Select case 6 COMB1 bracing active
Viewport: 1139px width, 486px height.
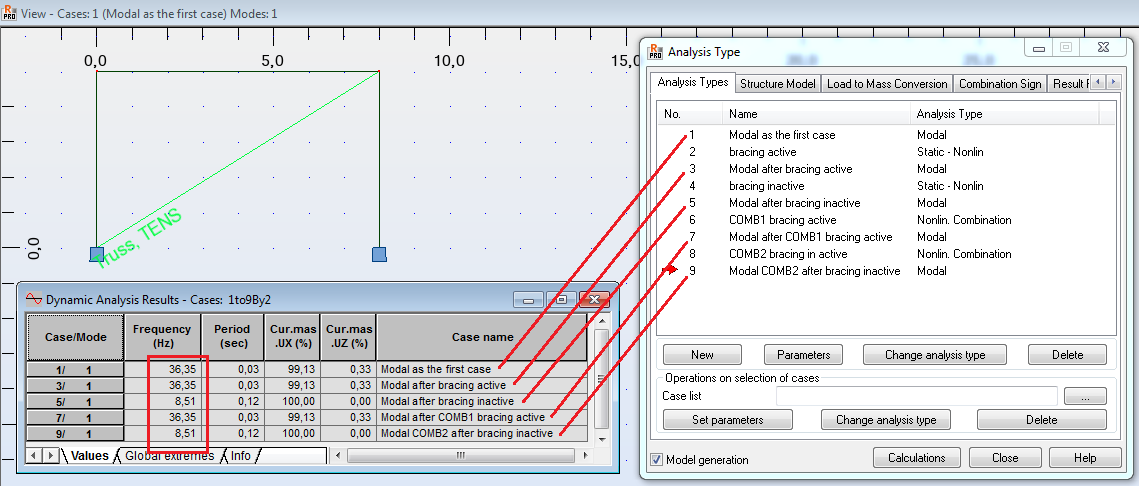click(x=885, y=219)
